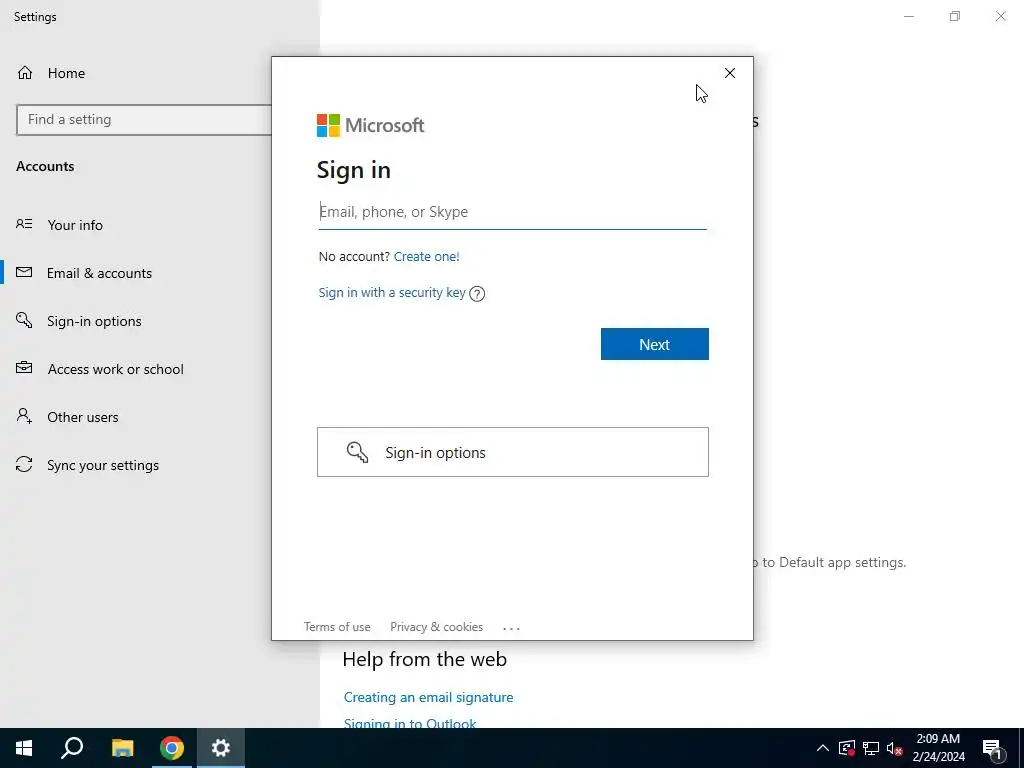
Task: Minimize the Settings window
Action: coord(909,16)
